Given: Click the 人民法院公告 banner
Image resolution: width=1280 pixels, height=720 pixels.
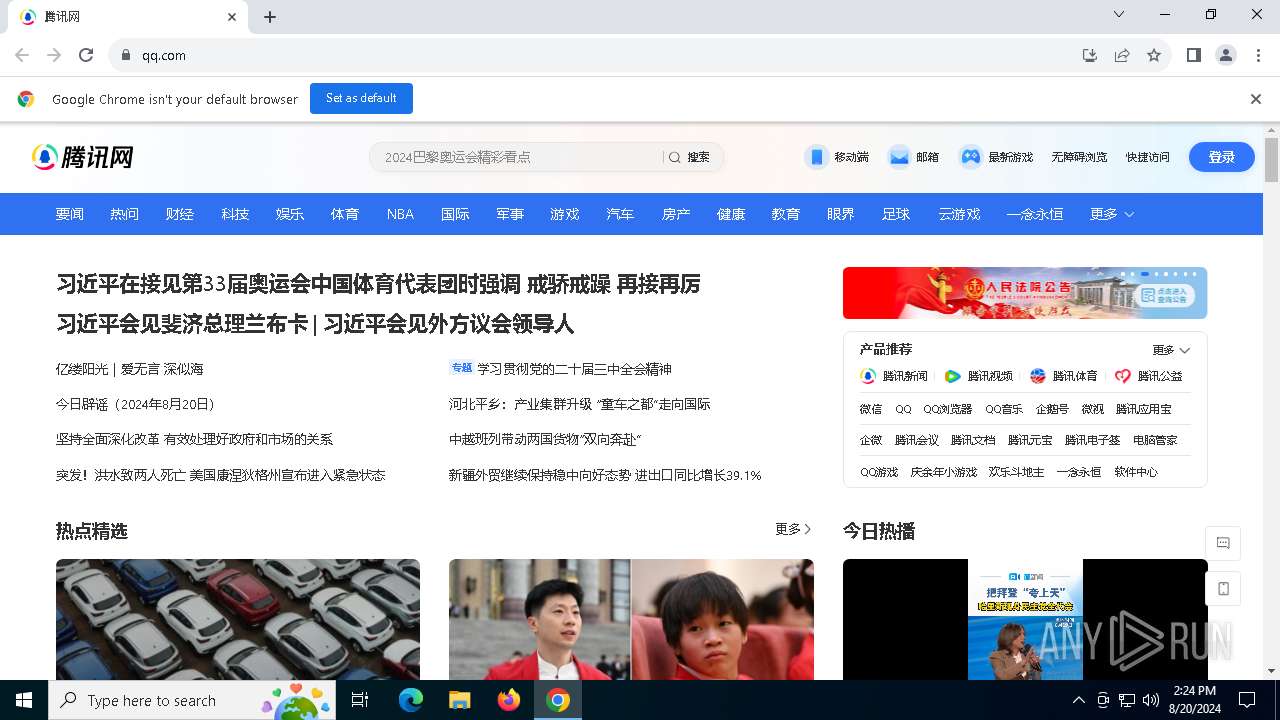Looking at the screenshot, I should click(x=1025, y=293).
